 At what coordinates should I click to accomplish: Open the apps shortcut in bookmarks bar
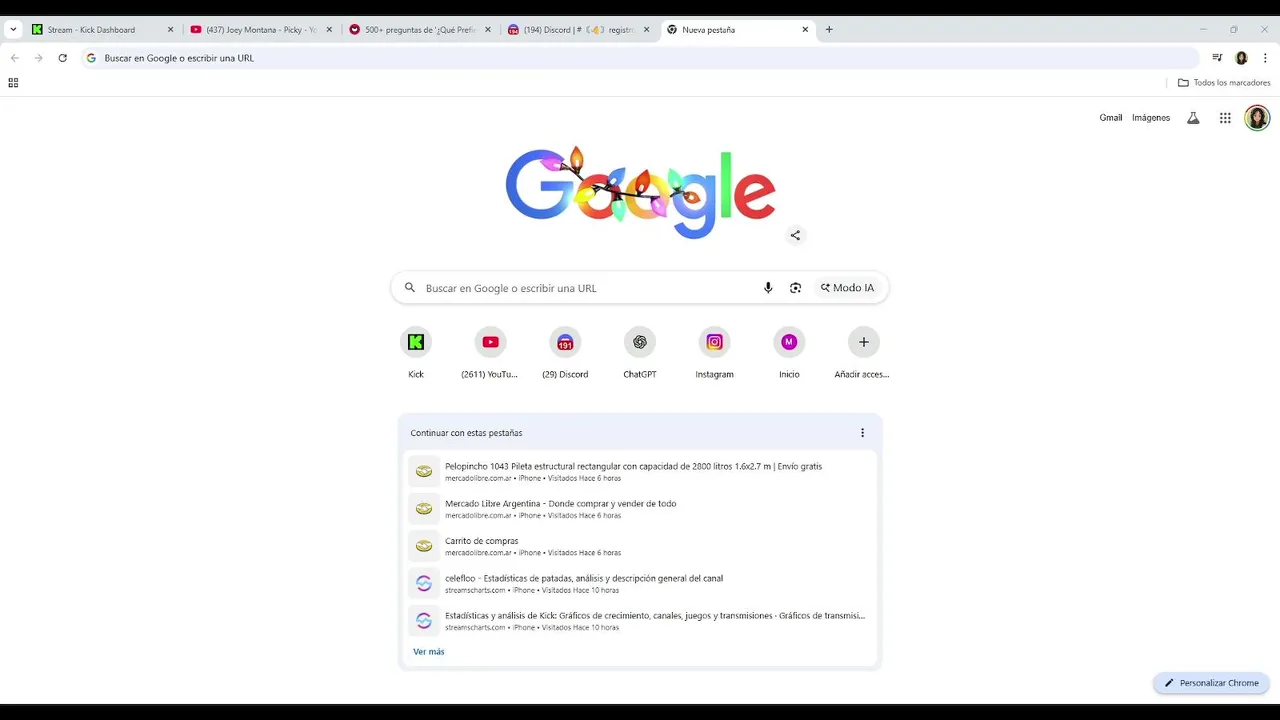13,83
